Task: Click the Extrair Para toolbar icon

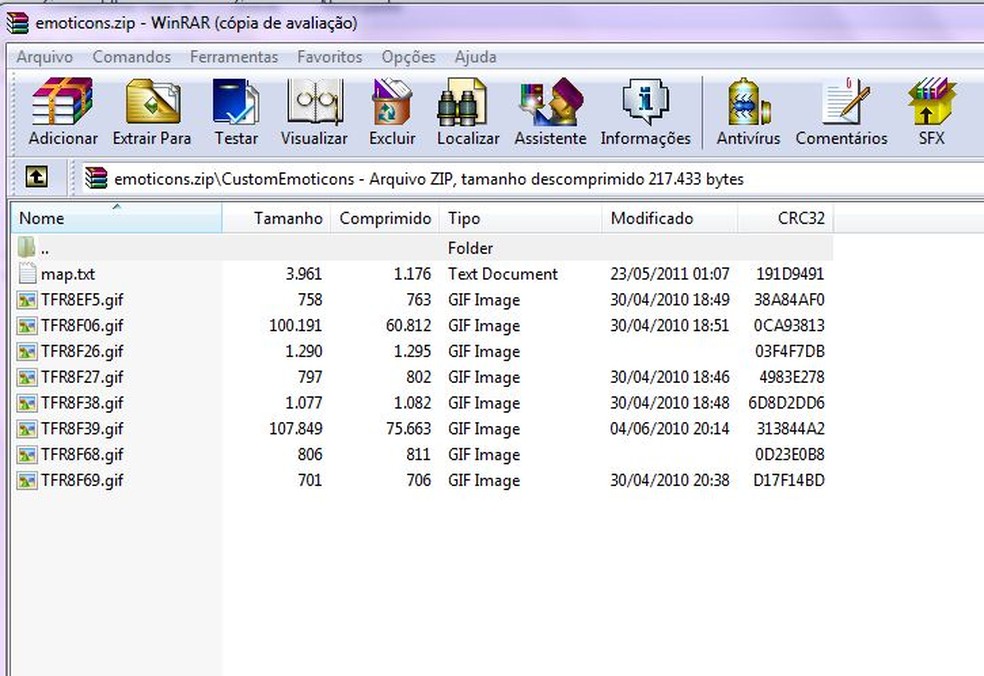Action: tap(152, 102)
